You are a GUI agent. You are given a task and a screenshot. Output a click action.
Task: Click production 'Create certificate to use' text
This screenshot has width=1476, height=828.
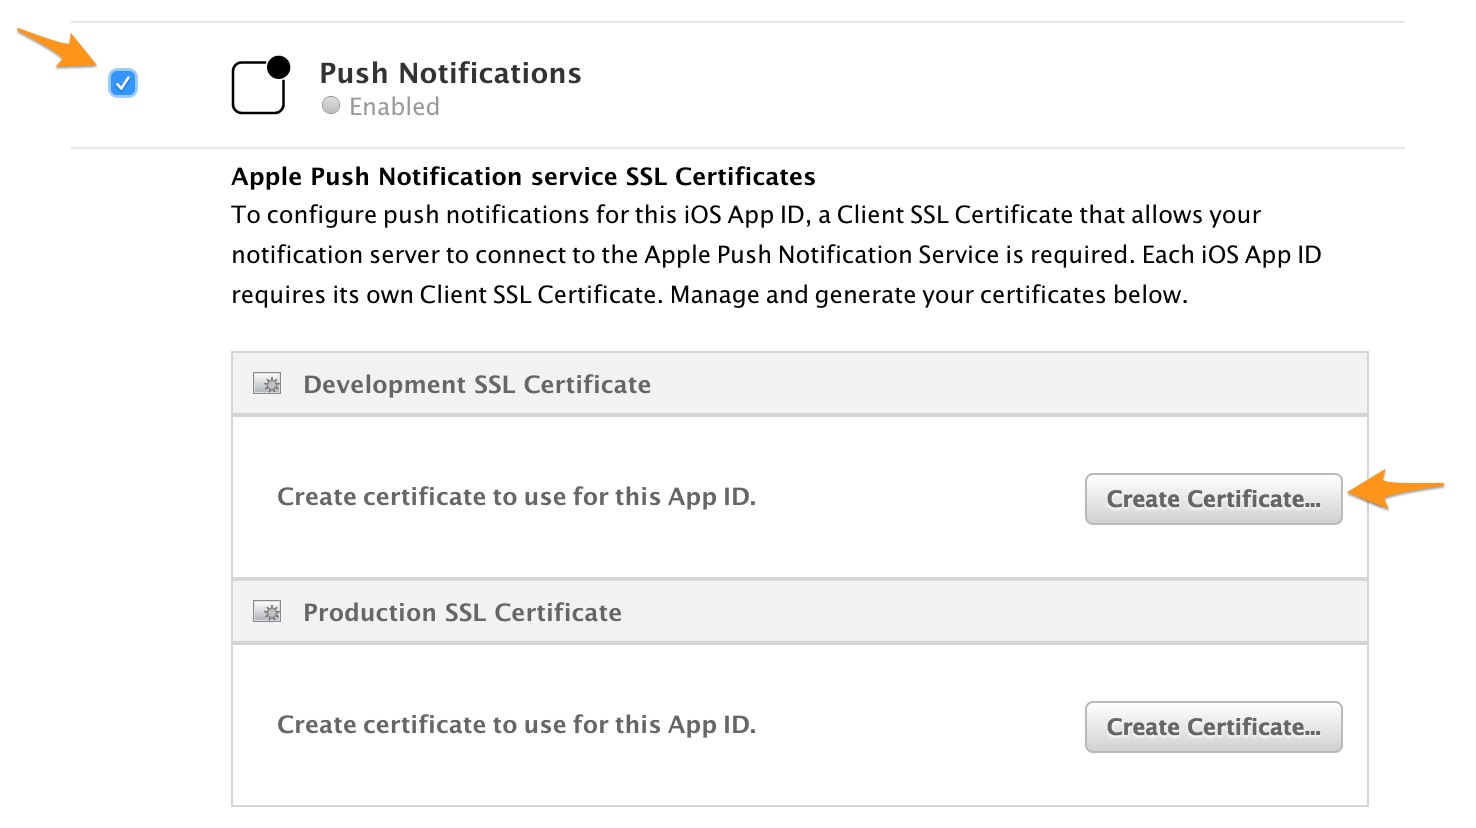pos(516,725)
